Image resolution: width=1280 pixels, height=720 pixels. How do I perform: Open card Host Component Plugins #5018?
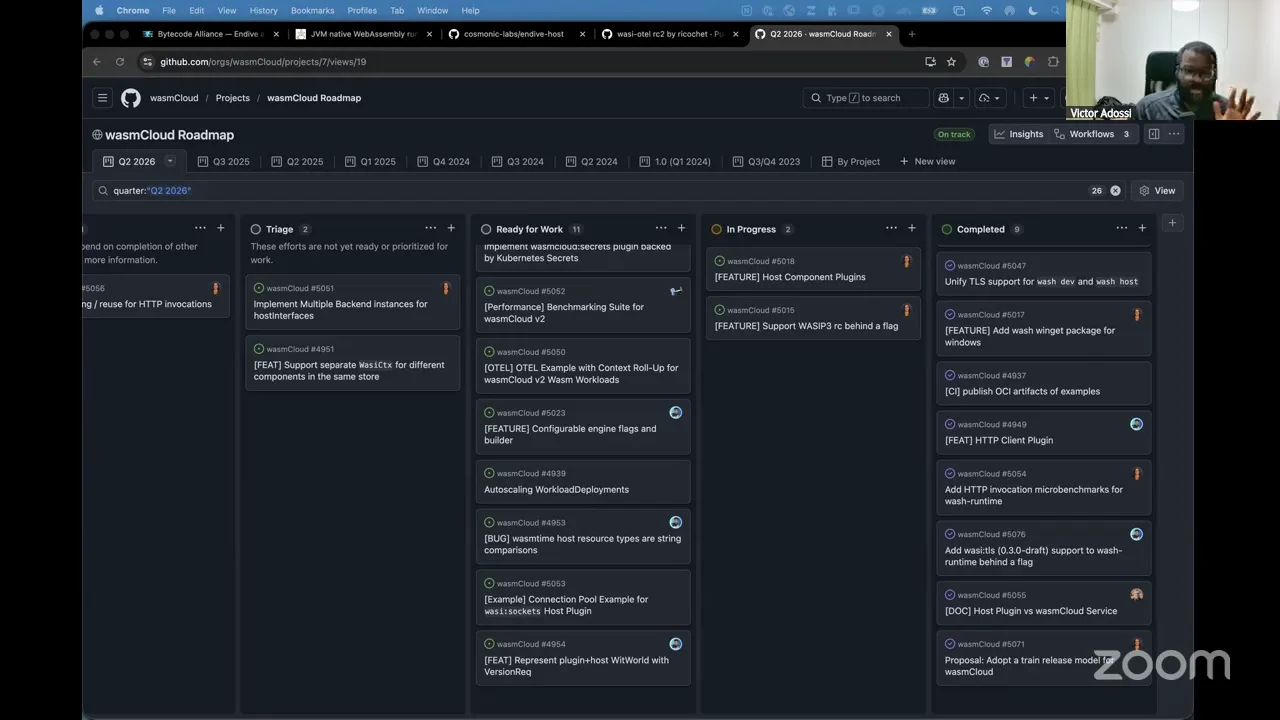(813, 270)
